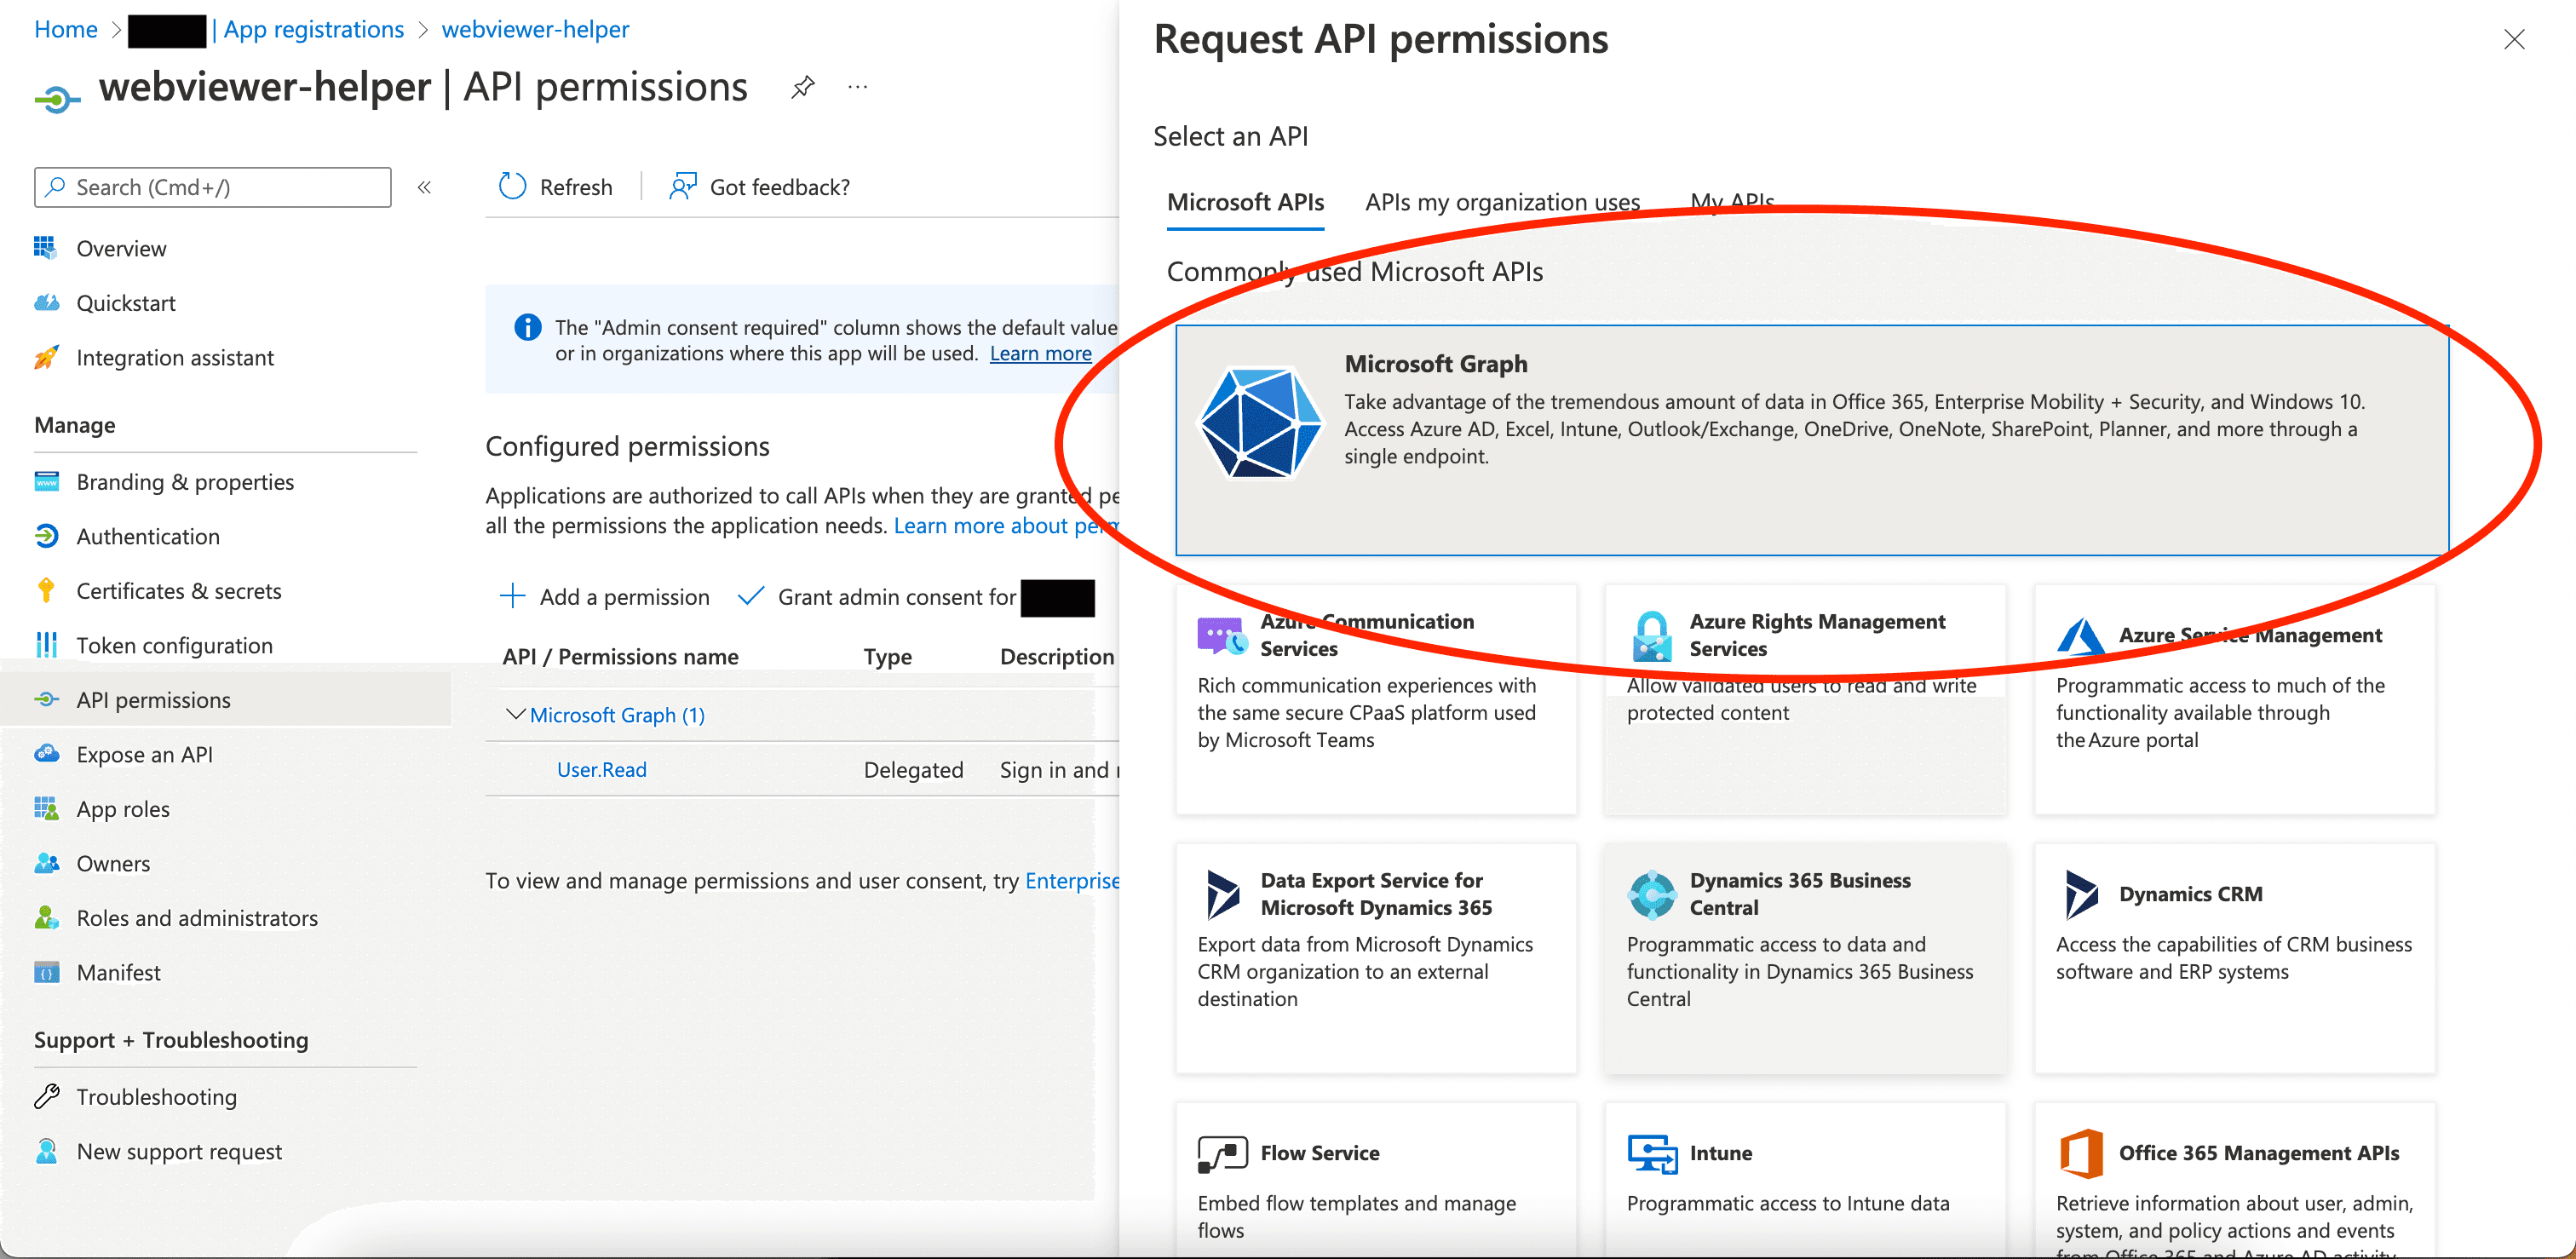Open the User.Read permission link
The image size is (2576, 1259).
pyautogui.click(x=601, y=770)
